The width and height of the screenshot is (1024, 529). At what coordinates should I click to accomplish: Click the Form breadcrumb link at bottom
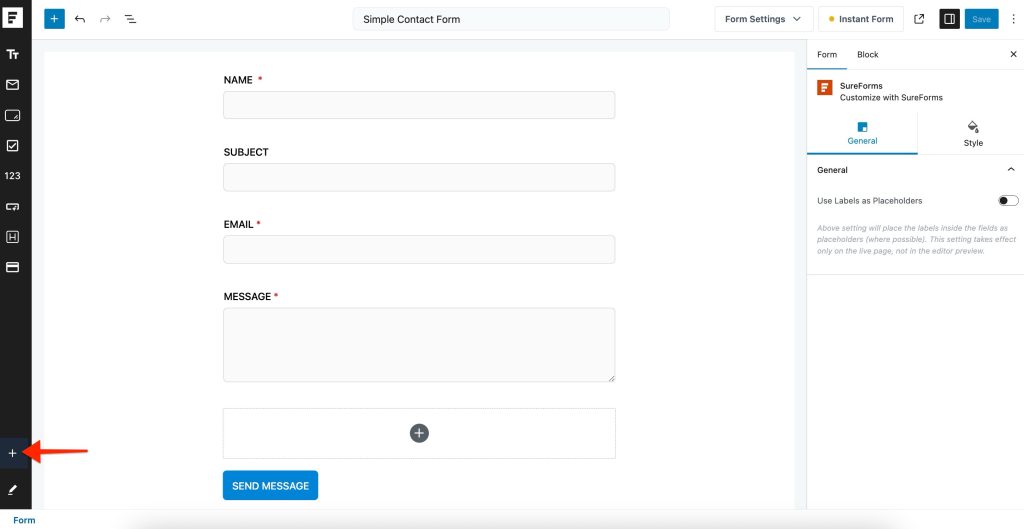24,520
